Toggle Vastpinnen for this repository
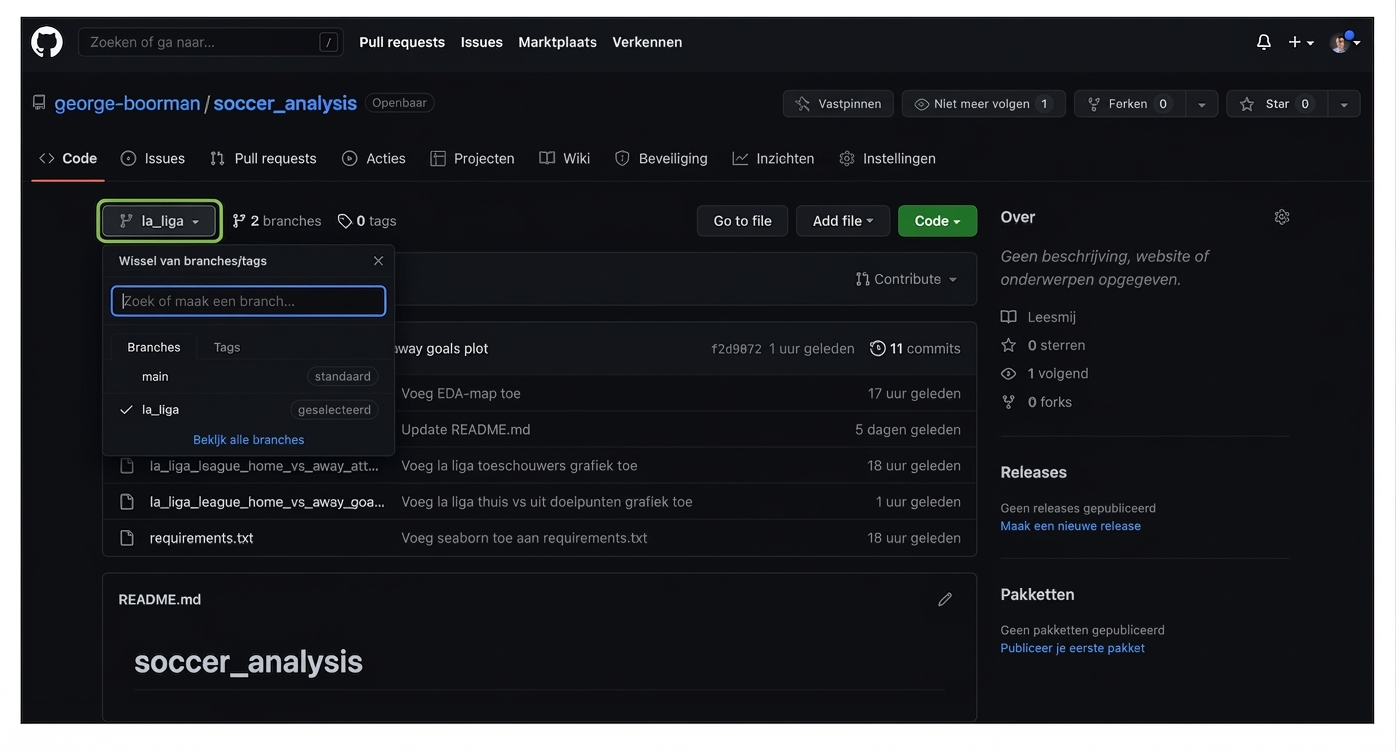The width and height of the screenshot is (1396, 752). (837, 103)
